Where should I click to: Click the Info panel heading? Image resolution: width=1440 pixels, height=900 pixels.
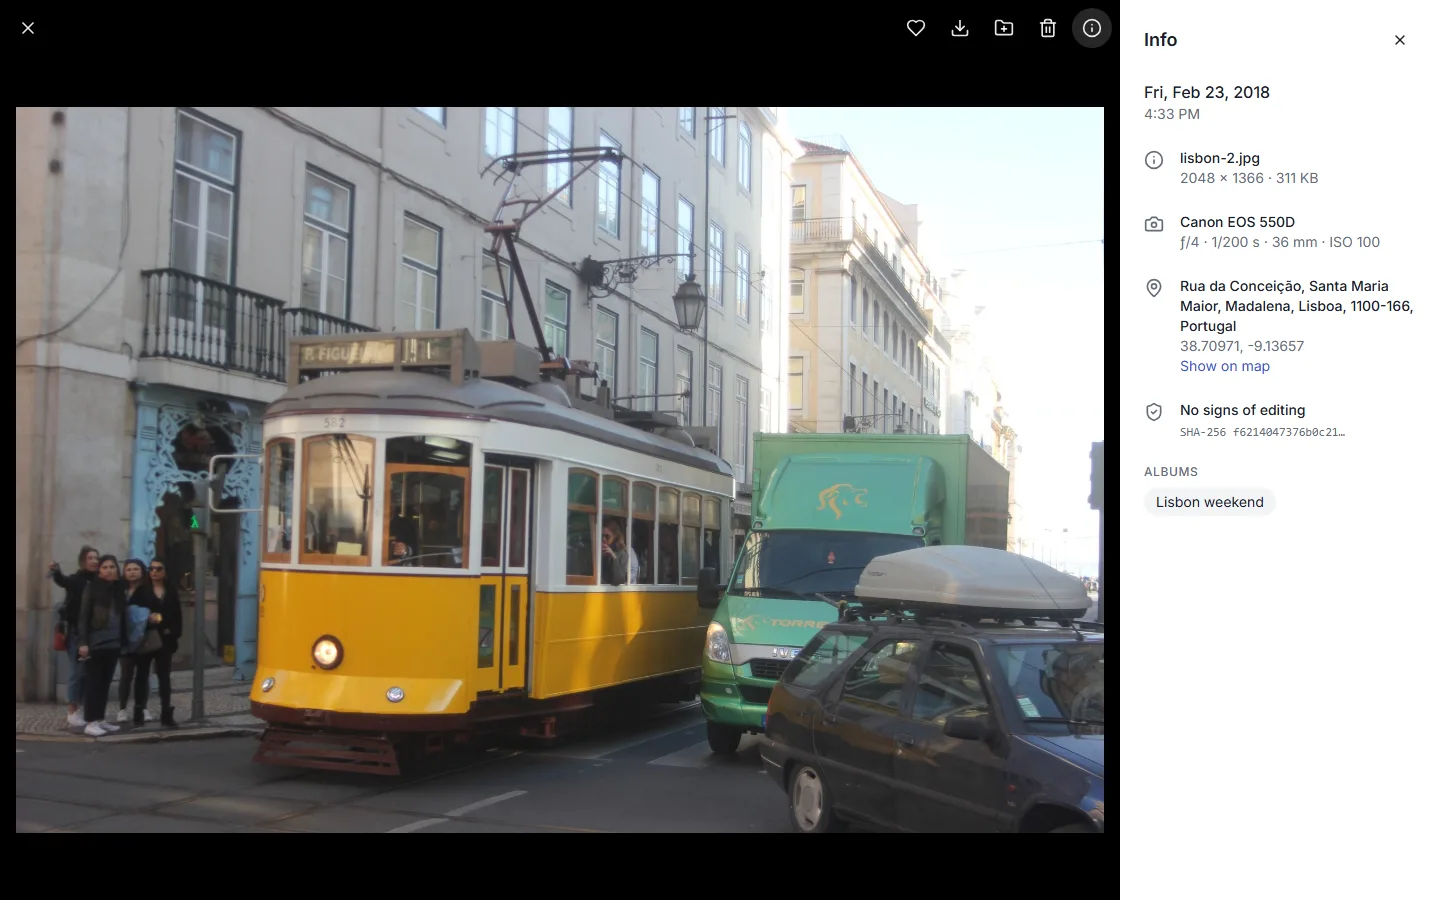(x=1160, y=40)
